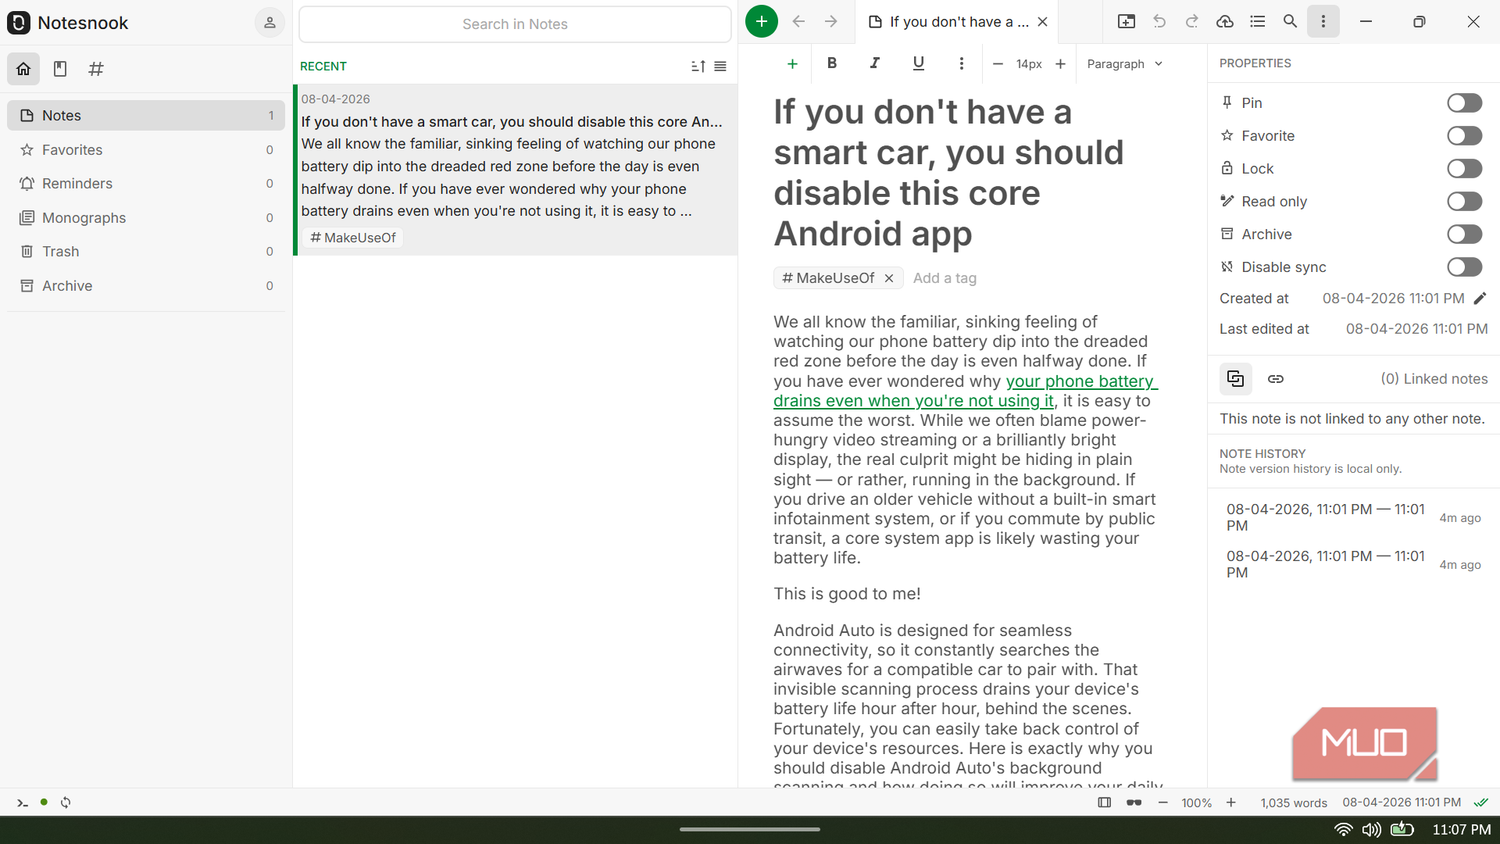Enable Disable sync switch

coord(1464,267)
